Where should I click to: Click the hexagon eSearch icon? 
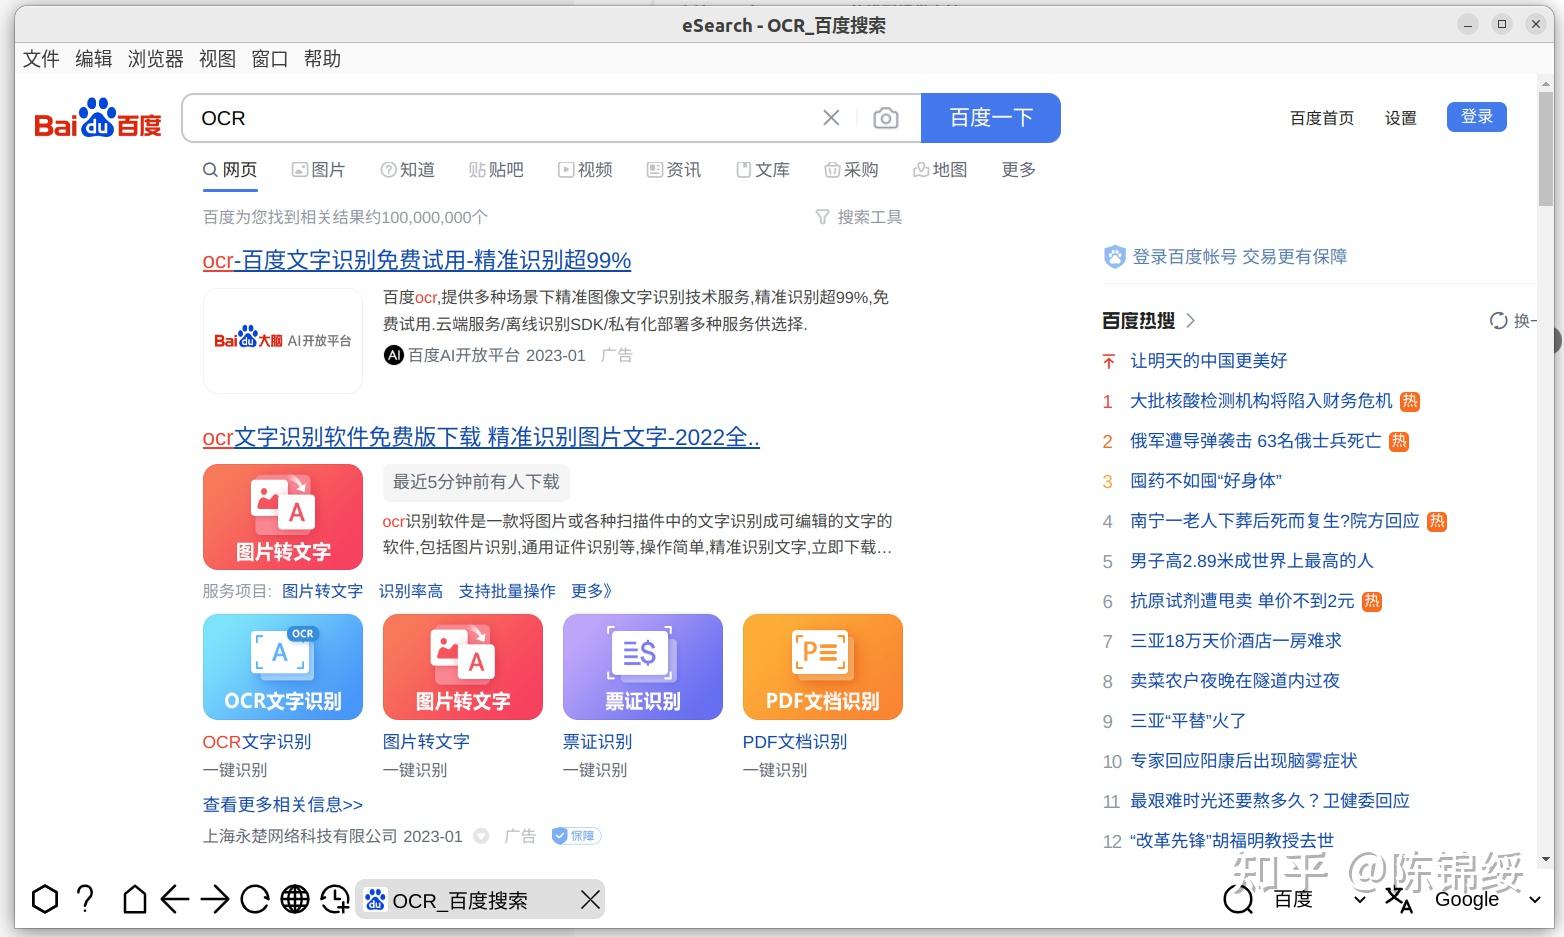(x=44, y=899)
